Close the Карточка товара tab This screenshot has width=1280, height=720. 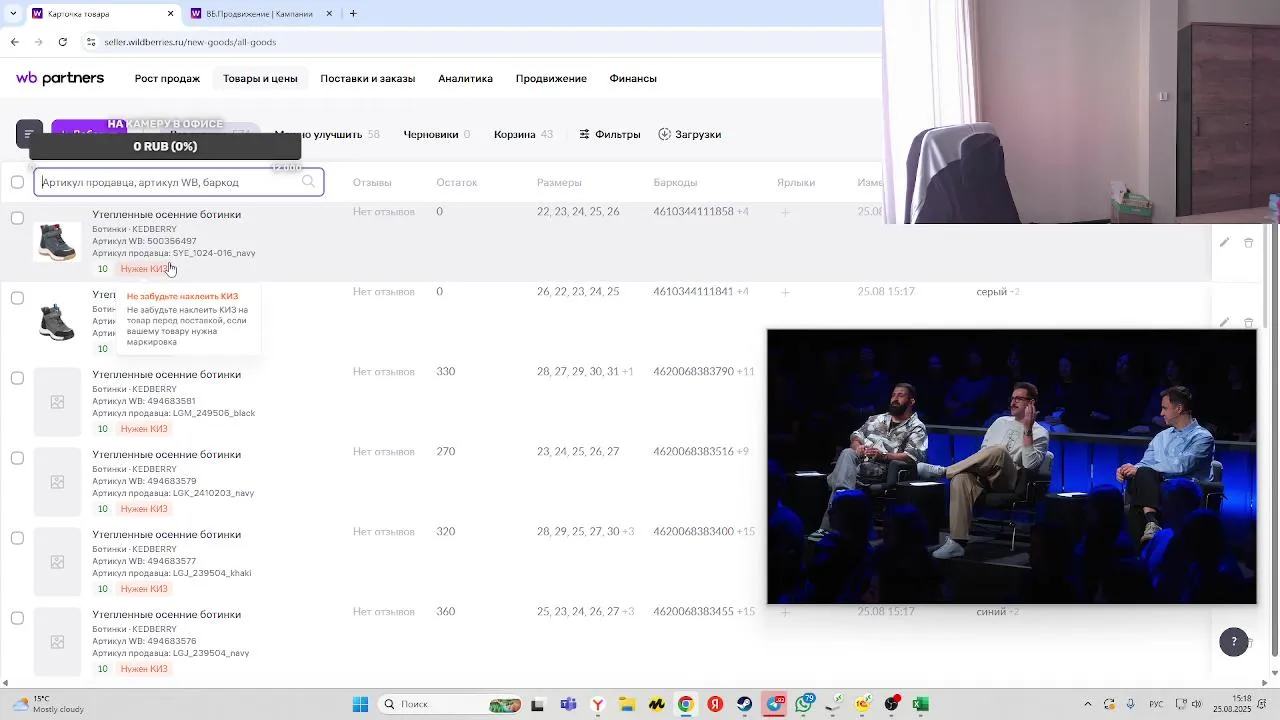pyautogui.click(x=170, y=14)
